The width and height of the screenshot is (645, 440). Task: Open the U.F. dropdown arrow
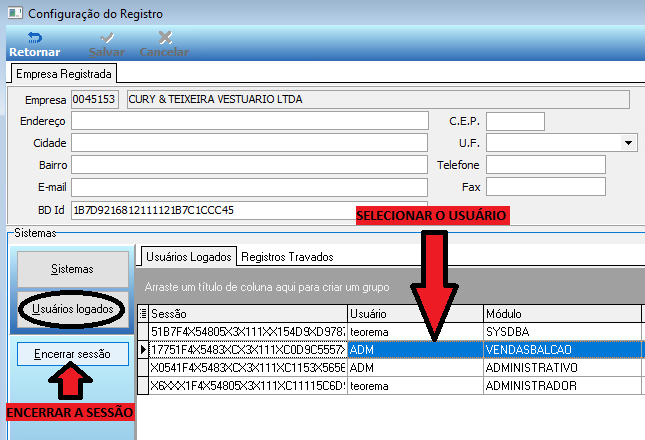click(x=628, y=143)
